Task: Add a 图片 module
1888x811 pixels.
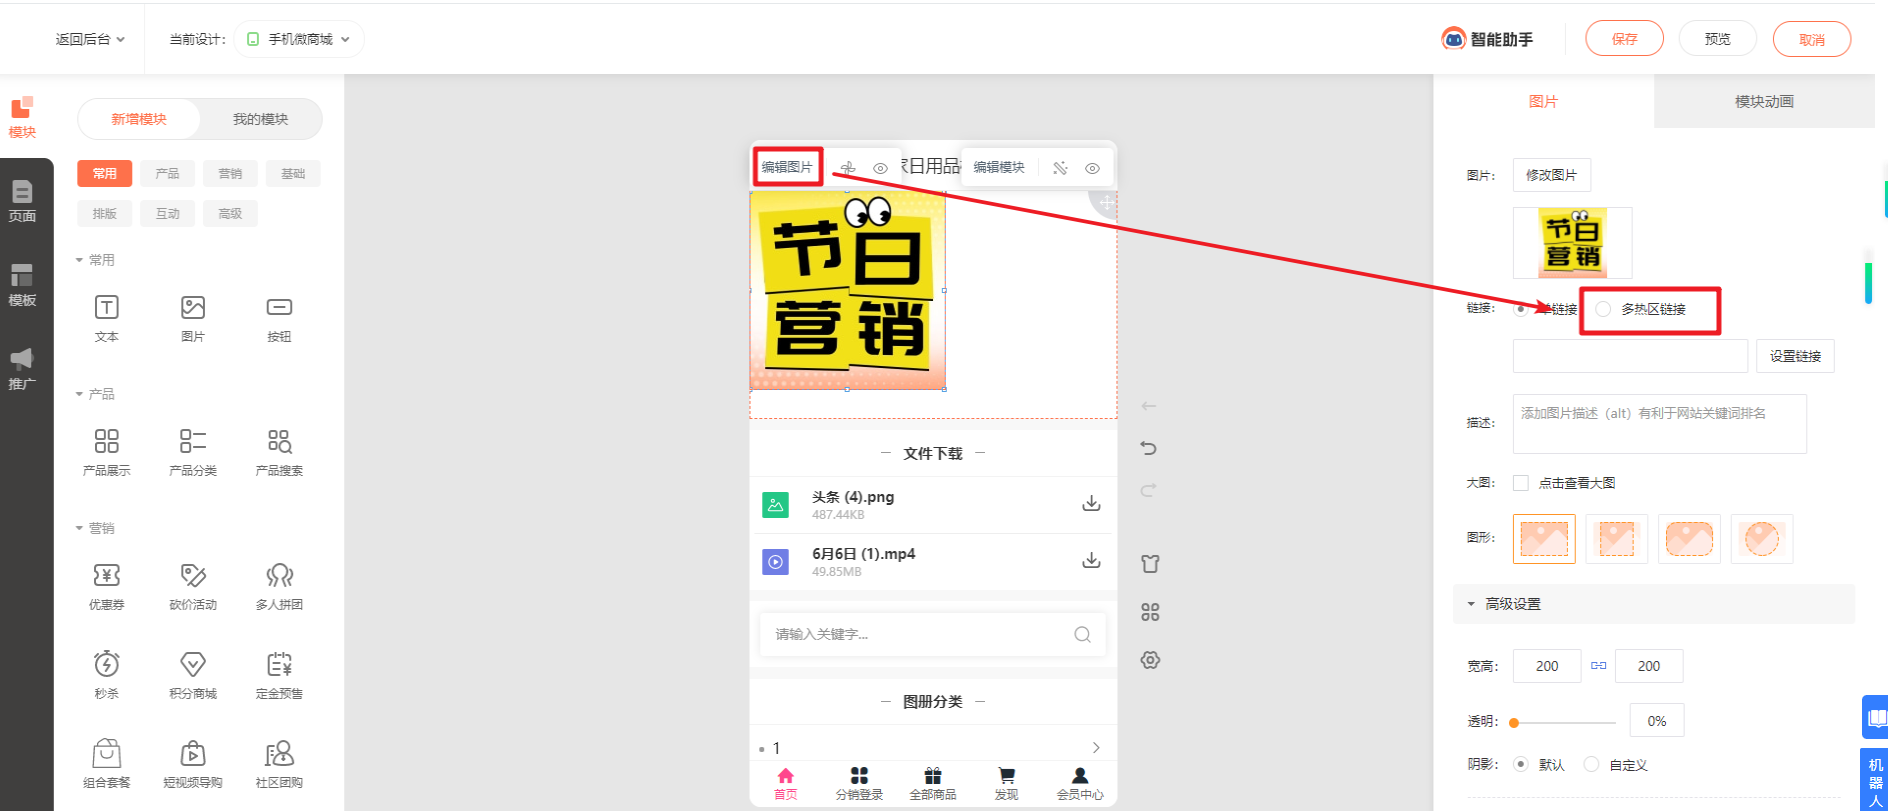Action: [193, 318]
